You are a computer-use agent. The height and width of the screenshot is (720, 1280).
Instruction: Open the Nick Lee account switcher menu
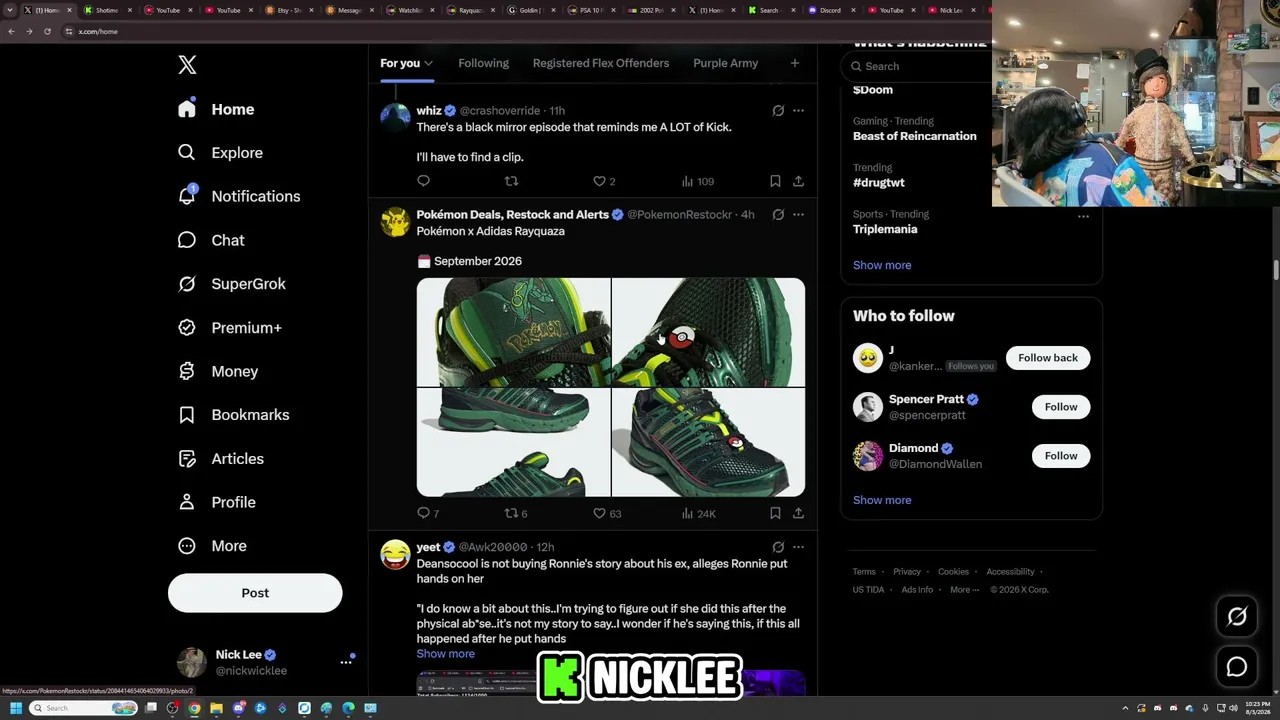tap(346, 662)
